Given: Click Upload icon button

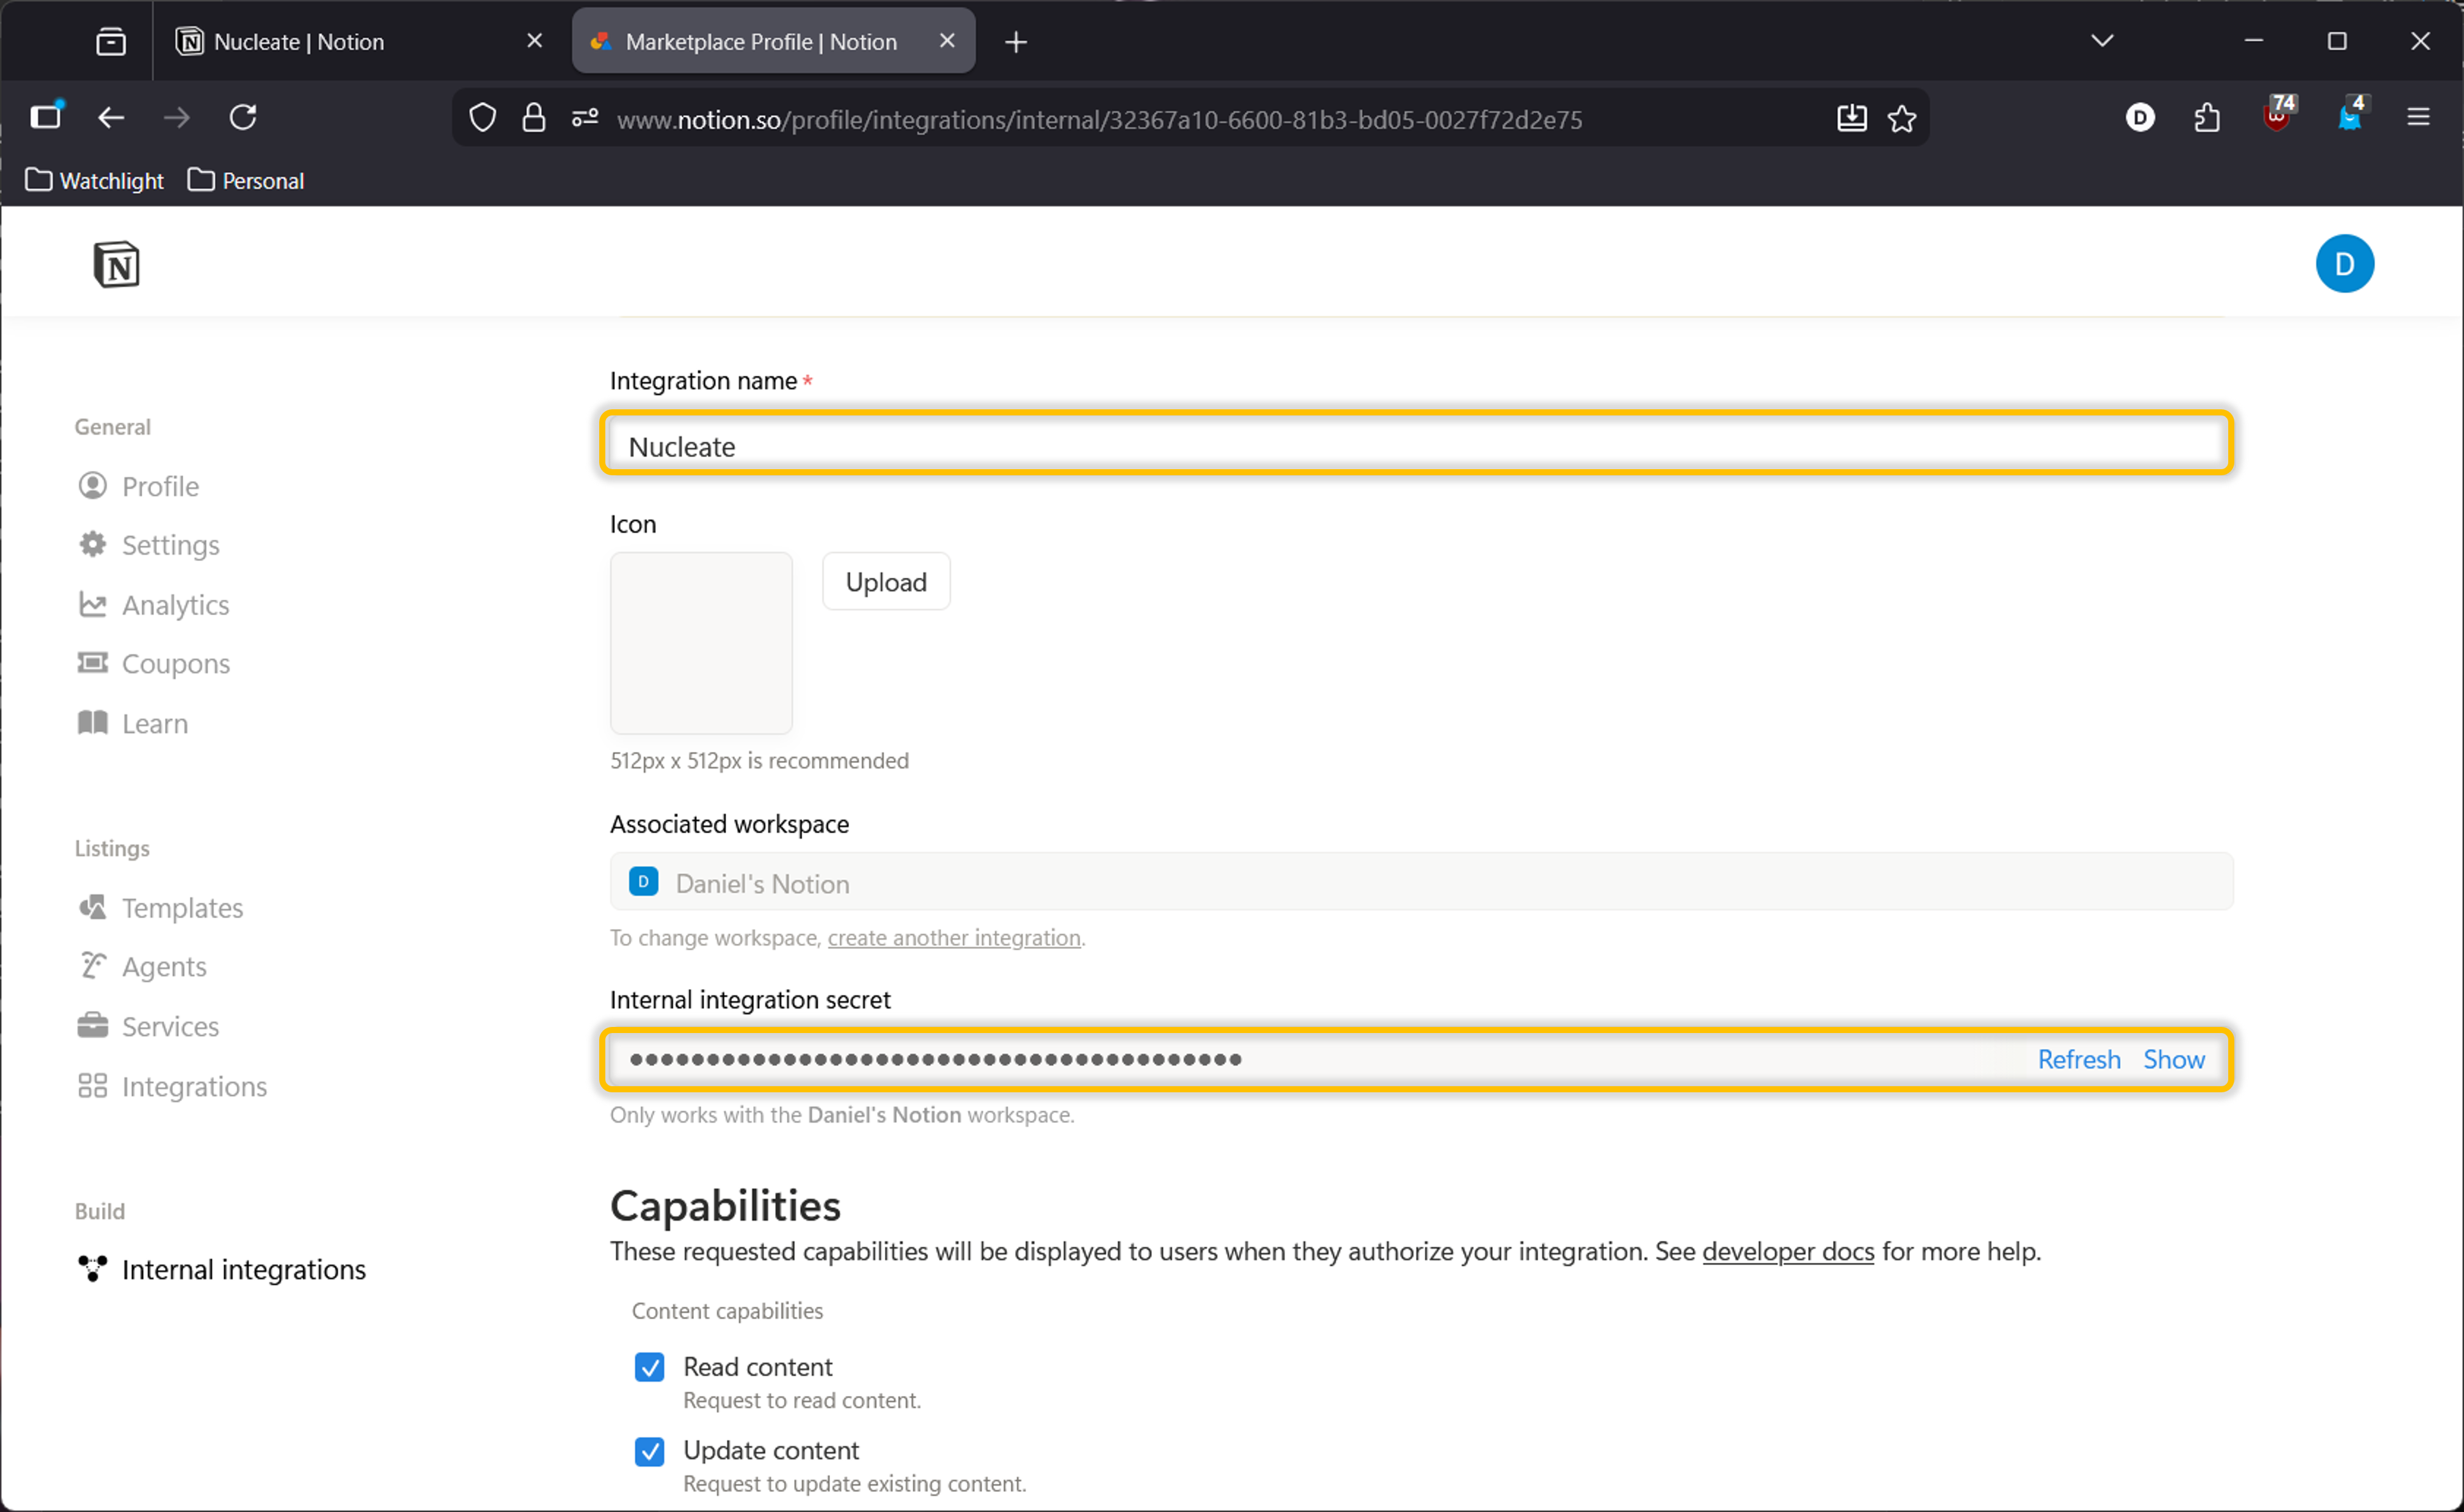Looking at the screenshot, I should [885, 582].
